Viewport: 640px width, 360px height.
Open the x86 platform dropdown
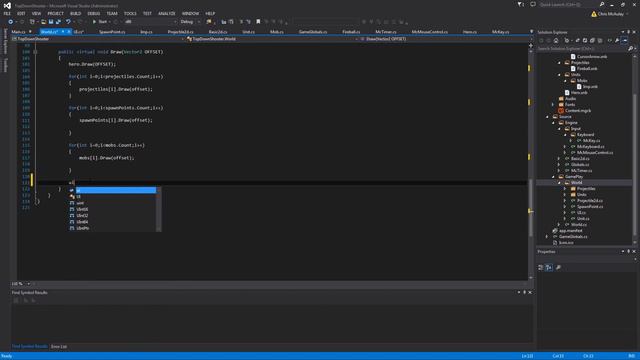(150, 22)
